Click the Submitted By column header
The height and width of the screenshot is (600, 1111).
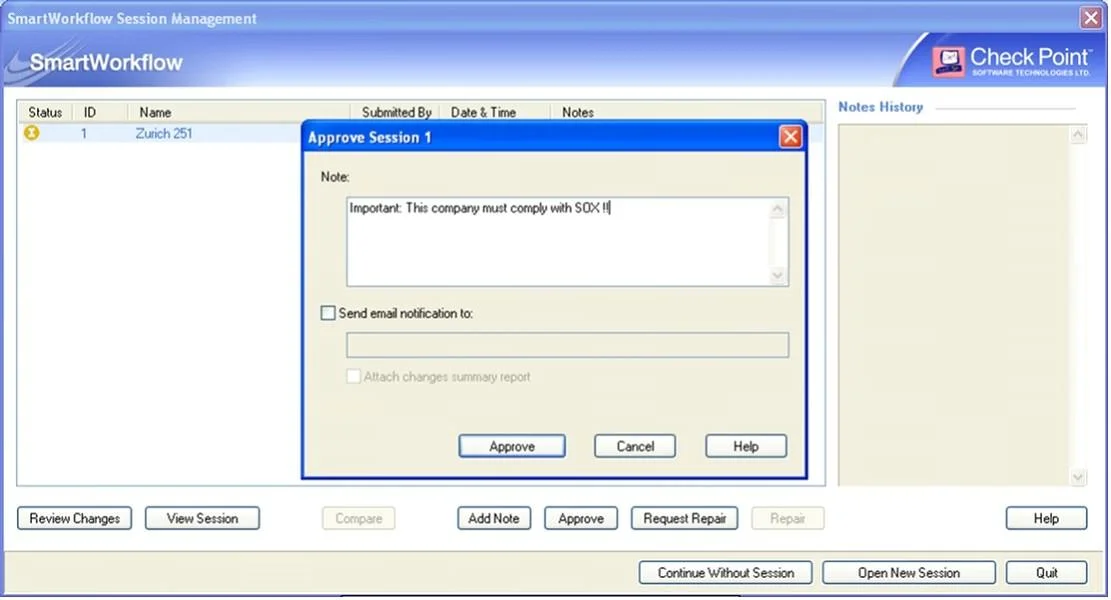point(396,112)
